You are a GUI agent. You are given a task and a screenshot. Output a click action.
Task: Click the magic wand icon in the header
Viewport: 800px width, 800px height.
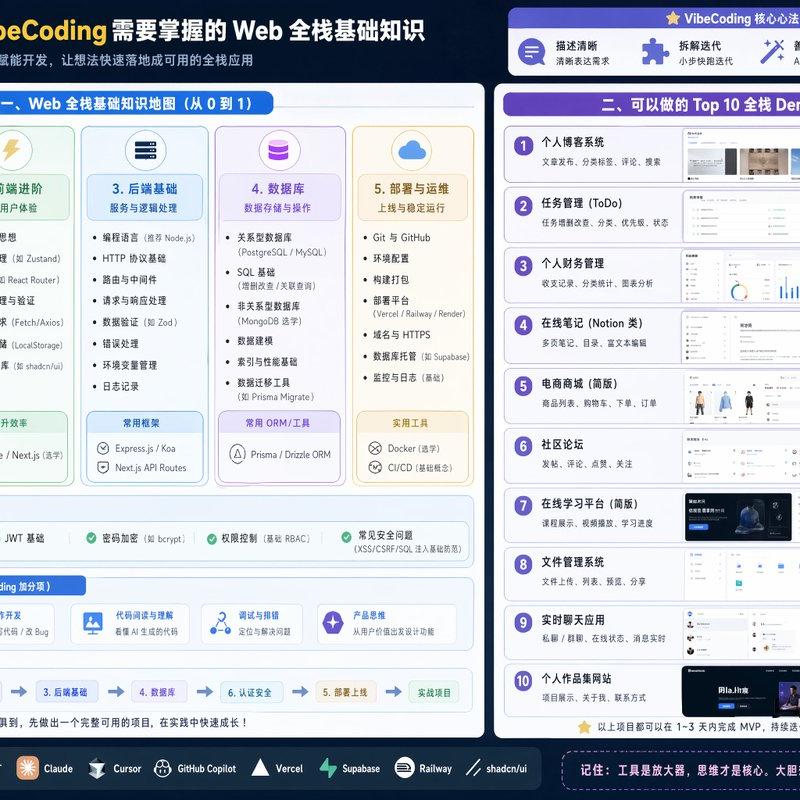click(772, 52)
